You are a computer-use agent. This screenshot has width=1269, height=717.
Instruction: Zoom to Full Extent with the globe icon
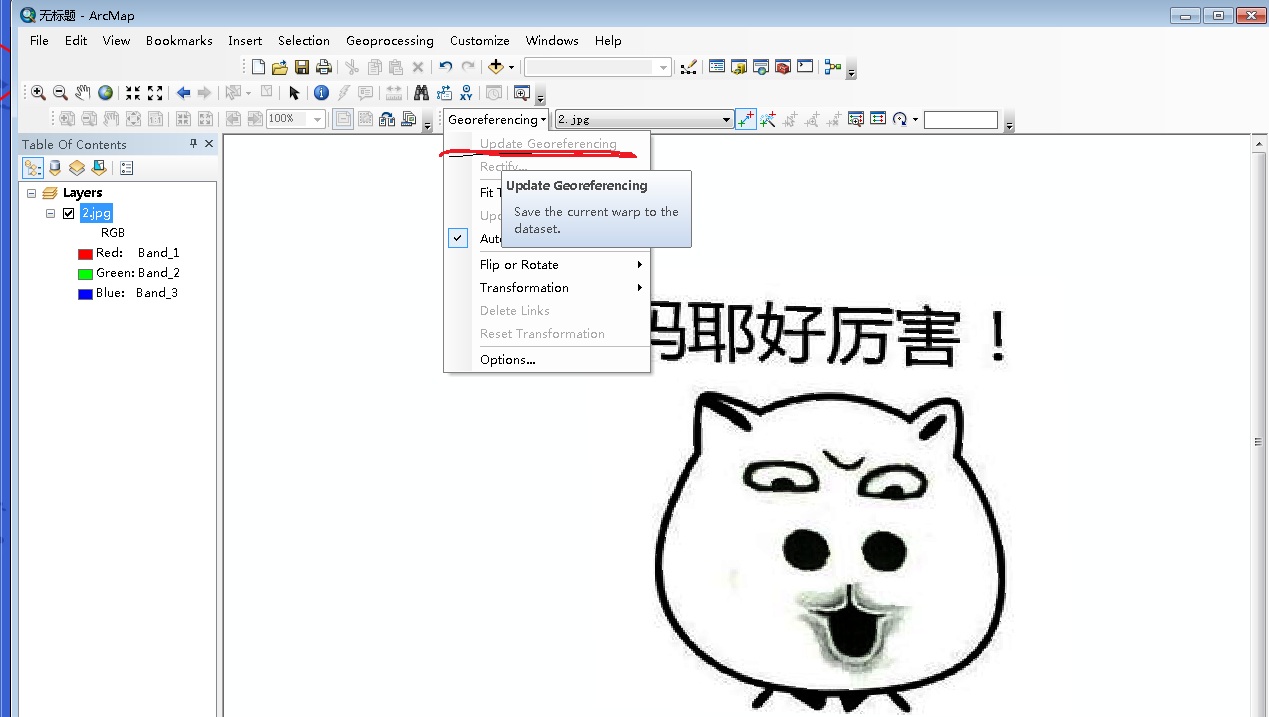(x=104, y=92)
